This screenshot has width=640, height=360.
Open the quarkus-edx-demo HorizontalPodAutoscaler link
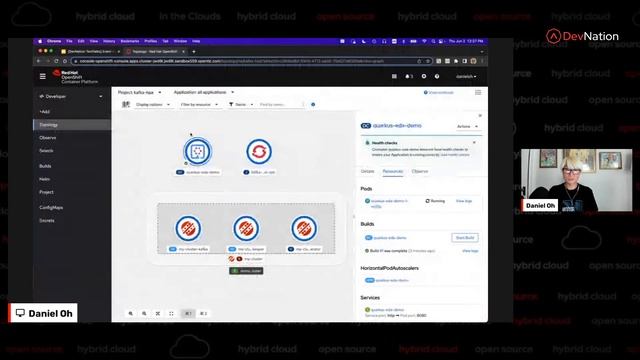pos(392,280)
